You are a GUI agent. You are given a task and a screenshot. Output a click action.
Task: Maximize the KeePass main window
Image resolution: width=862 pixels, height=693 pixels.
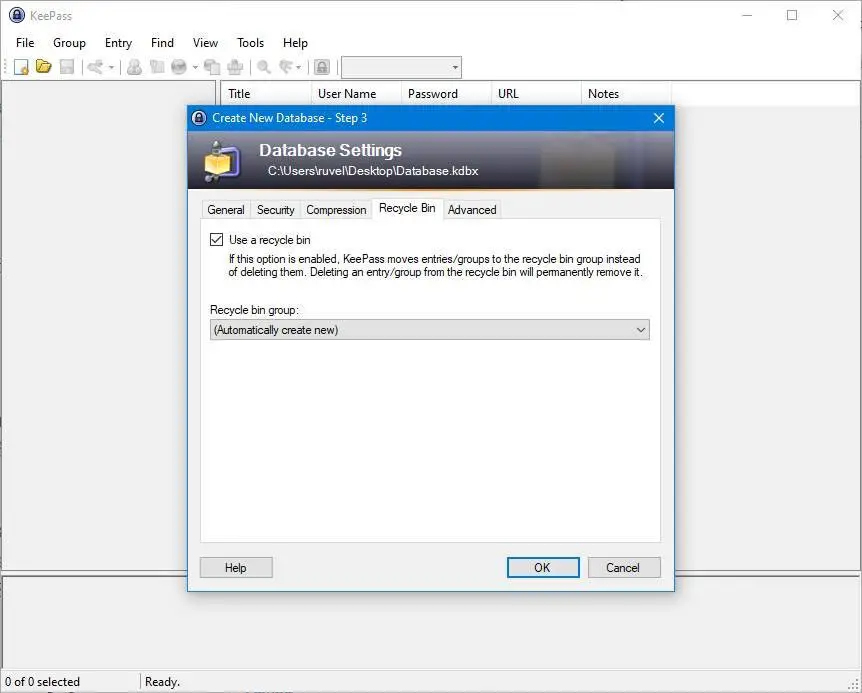pyautogui.click(x=792, y=15)
